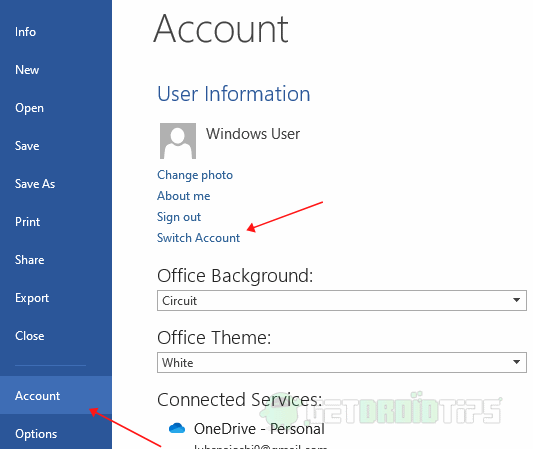Select the OneDrive - Personal service entry
533x449 pixels.
click(x=259, y=429)
